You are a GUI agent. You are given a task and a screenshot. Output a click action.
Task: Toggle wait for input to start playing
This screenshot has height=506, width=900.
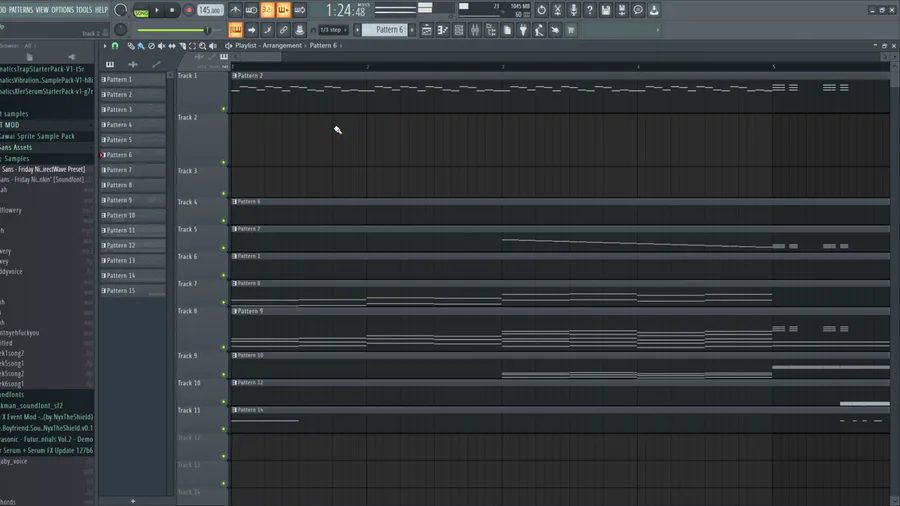click(251, 10)
